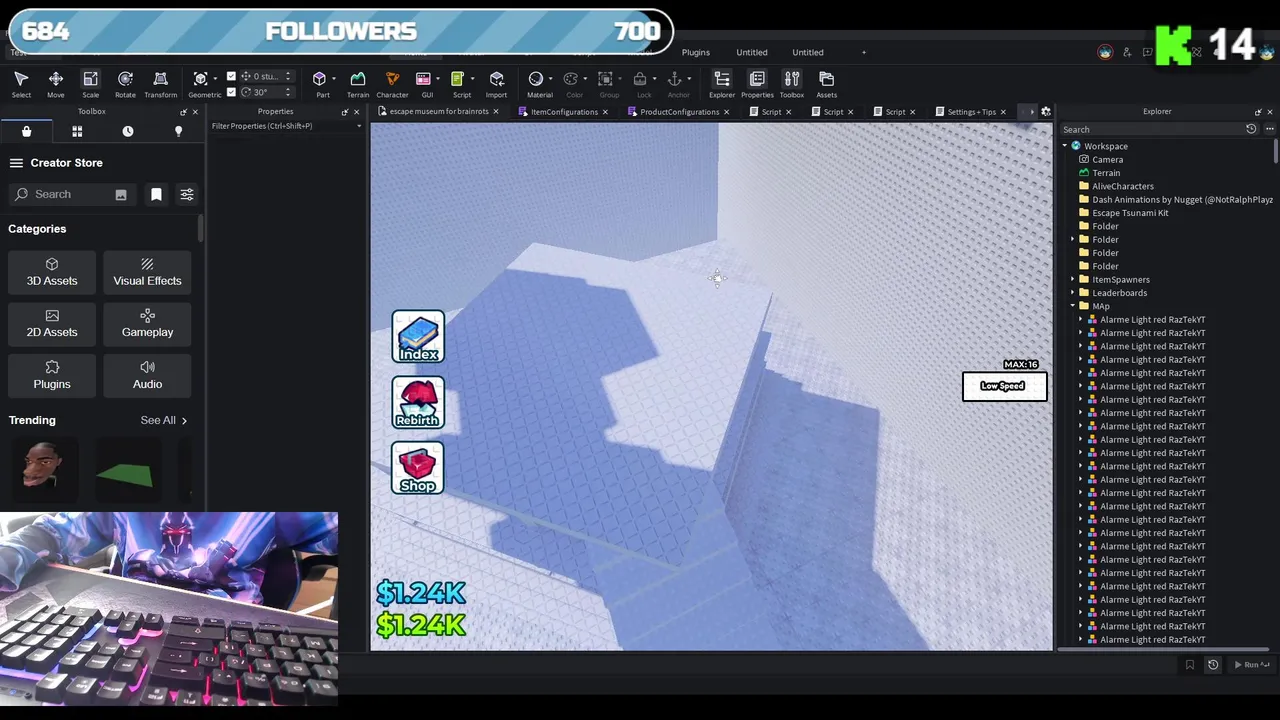The image size is (1280, 720).
Task: Open Toolbox inventory grid tab
Action: coord(77,131)
